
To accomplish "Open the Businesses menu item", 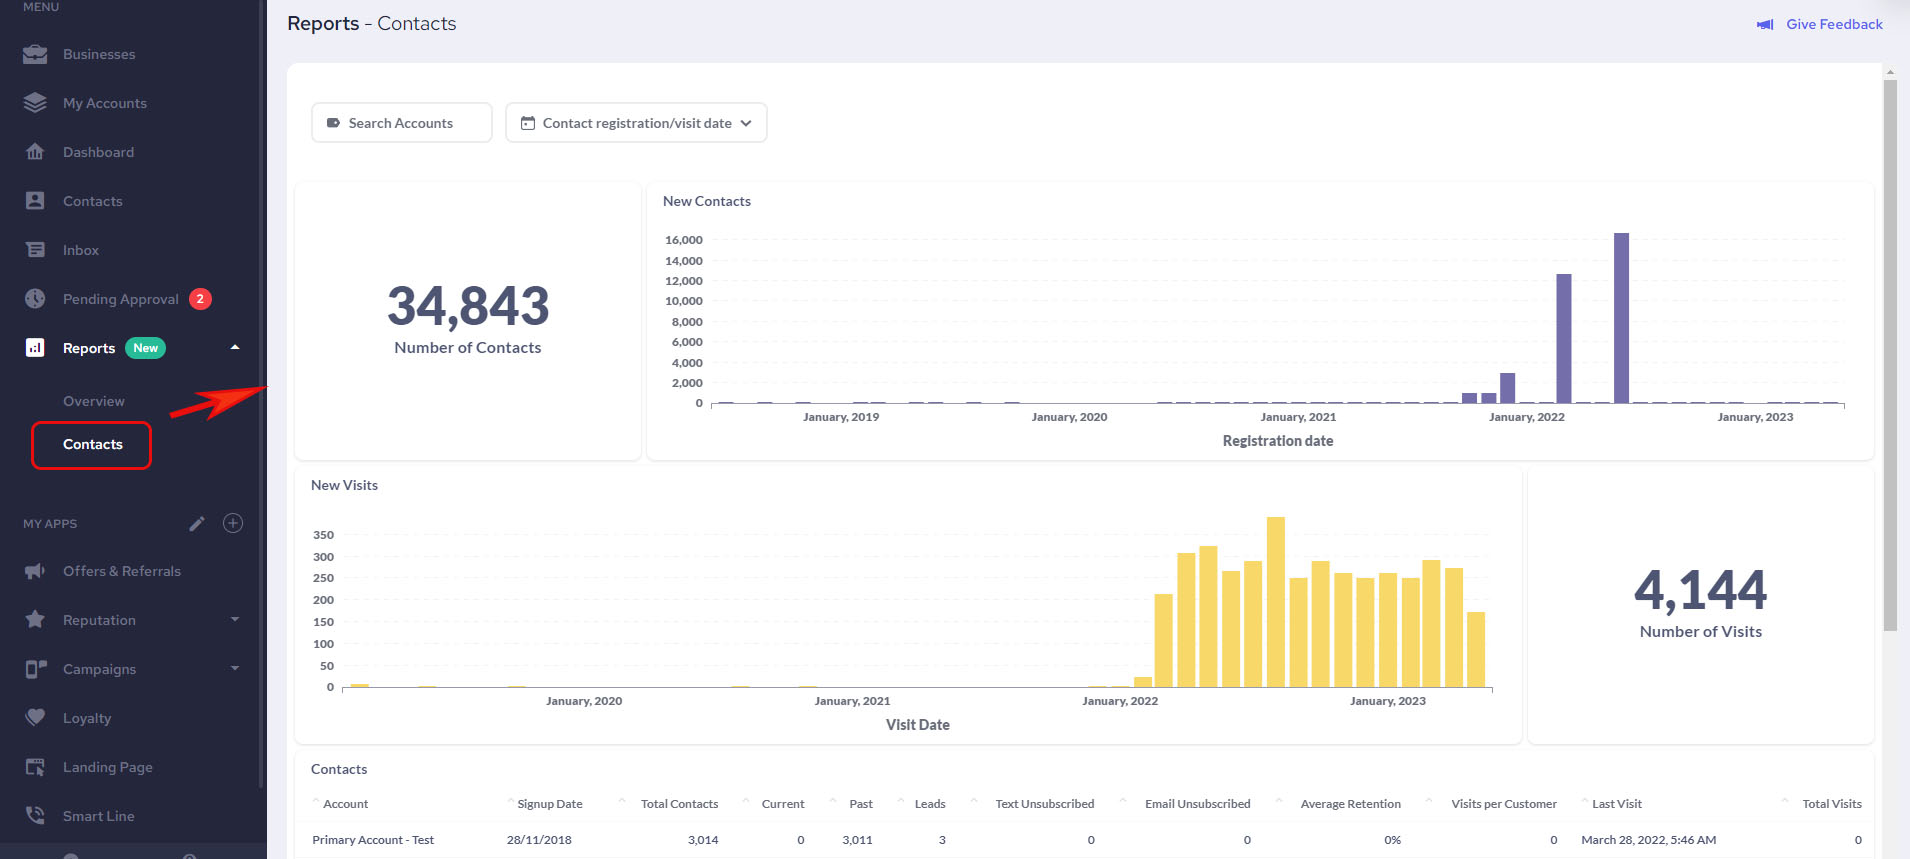I will pyautogui.click(x=99, y=54).
